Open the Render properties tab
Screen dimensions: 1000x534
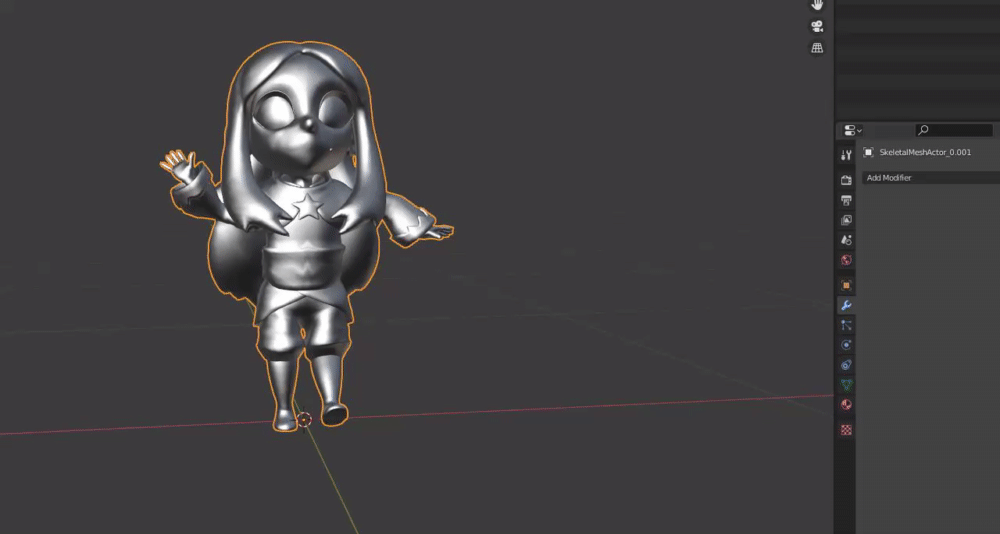click(846, 181)
